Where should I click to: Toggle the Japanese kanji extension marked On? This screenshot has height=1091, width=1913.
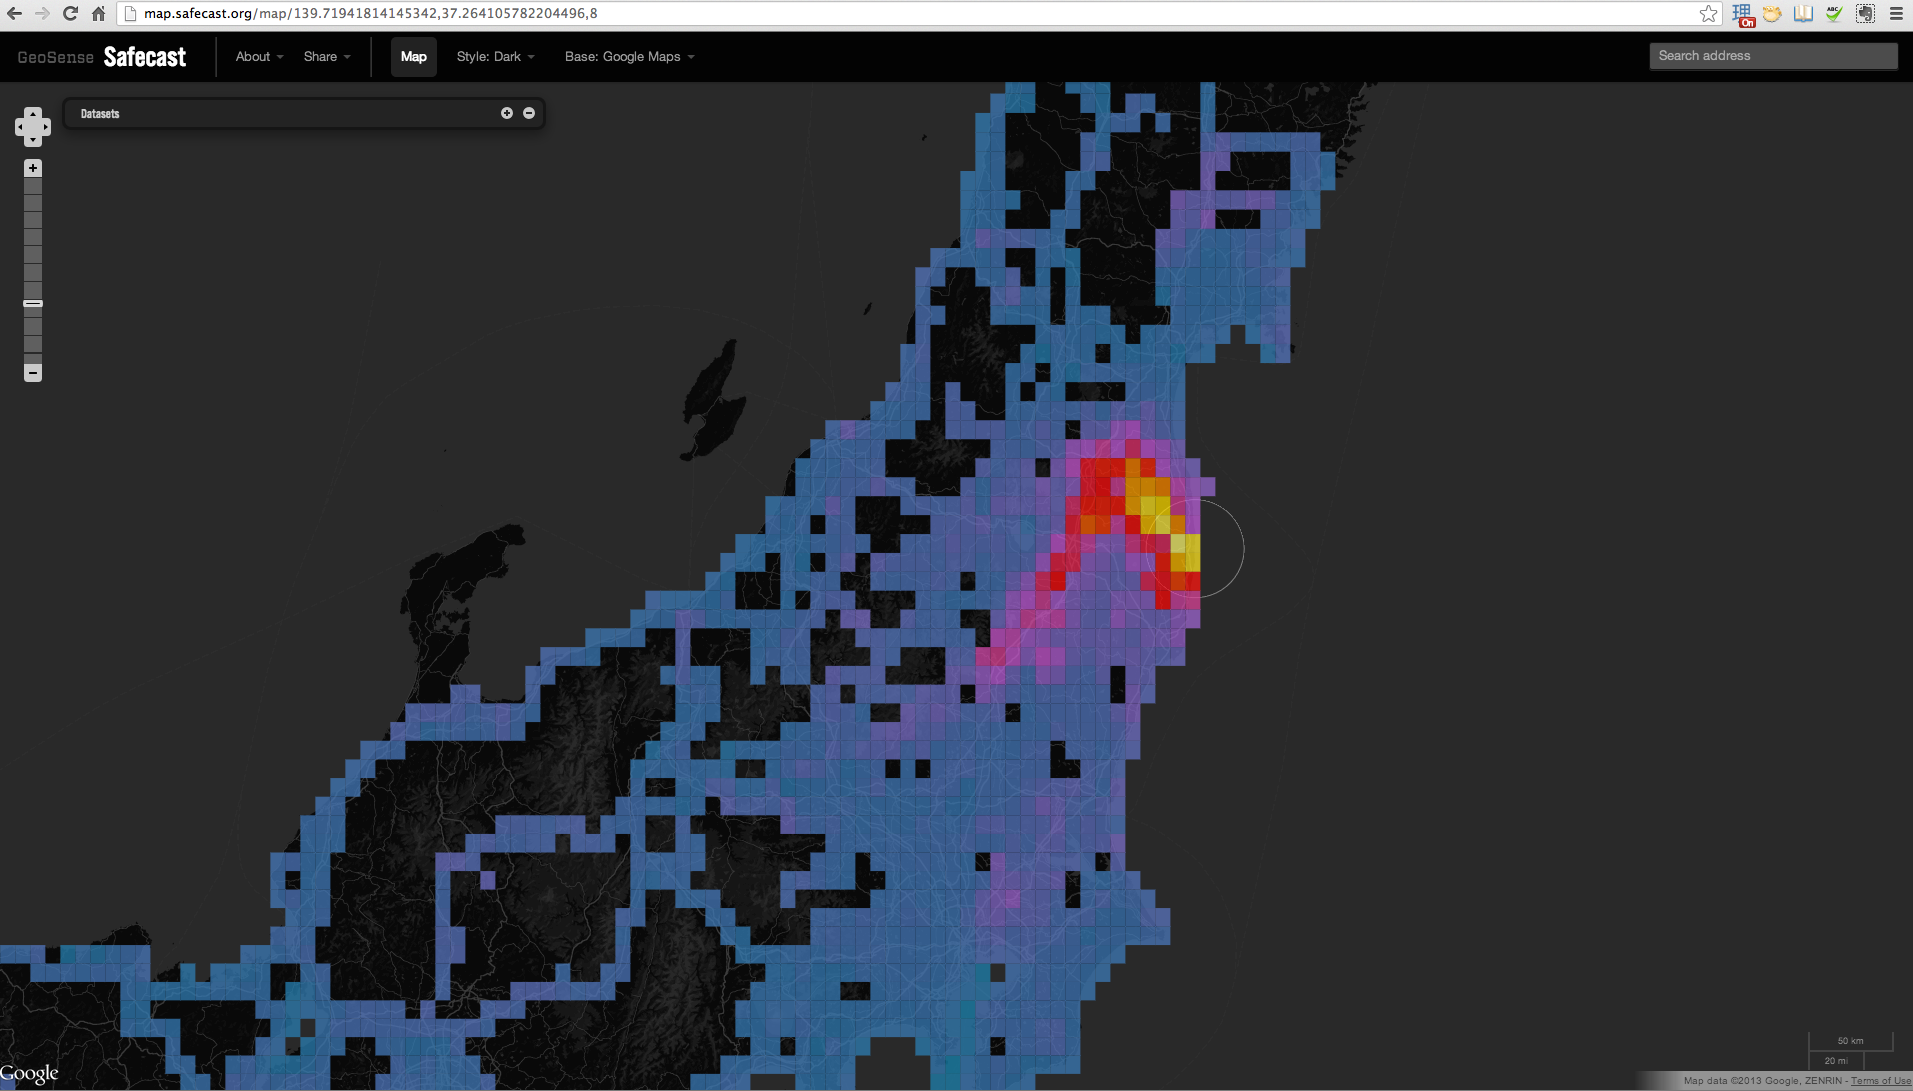tap(1742, 14)
